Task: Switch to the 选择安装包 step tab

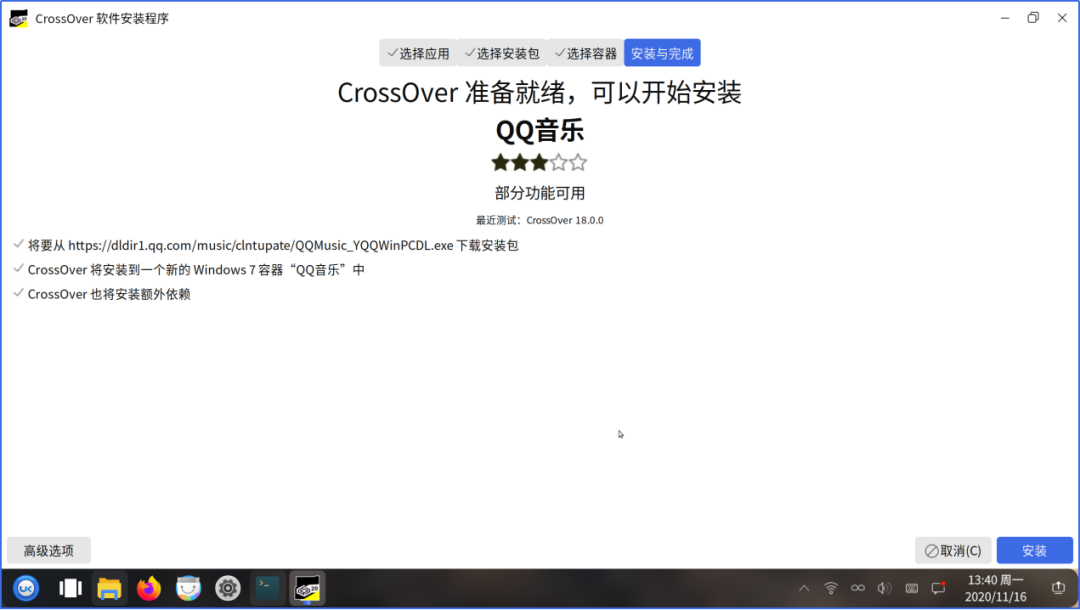Action: click(x=502, y=53)
